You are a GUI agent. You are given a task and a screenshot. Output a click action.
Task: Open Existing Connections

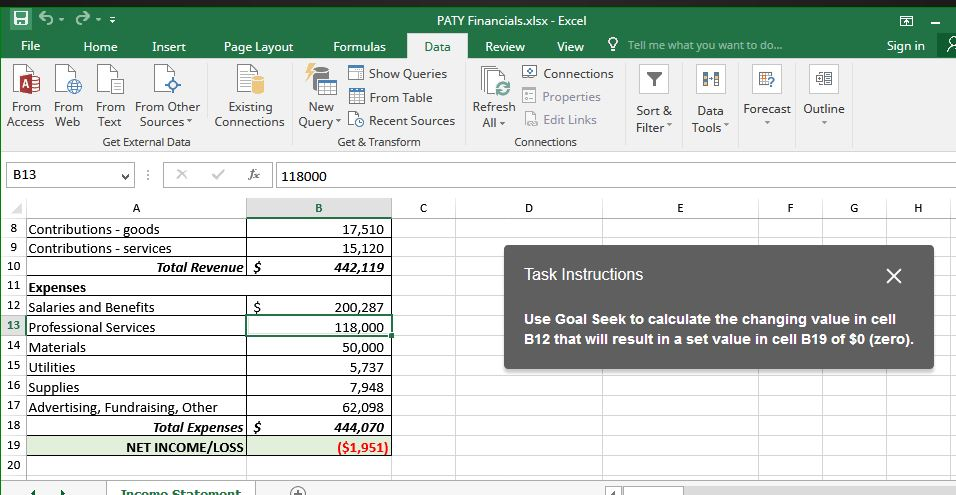pyautogui.click(x=249, y=96)
